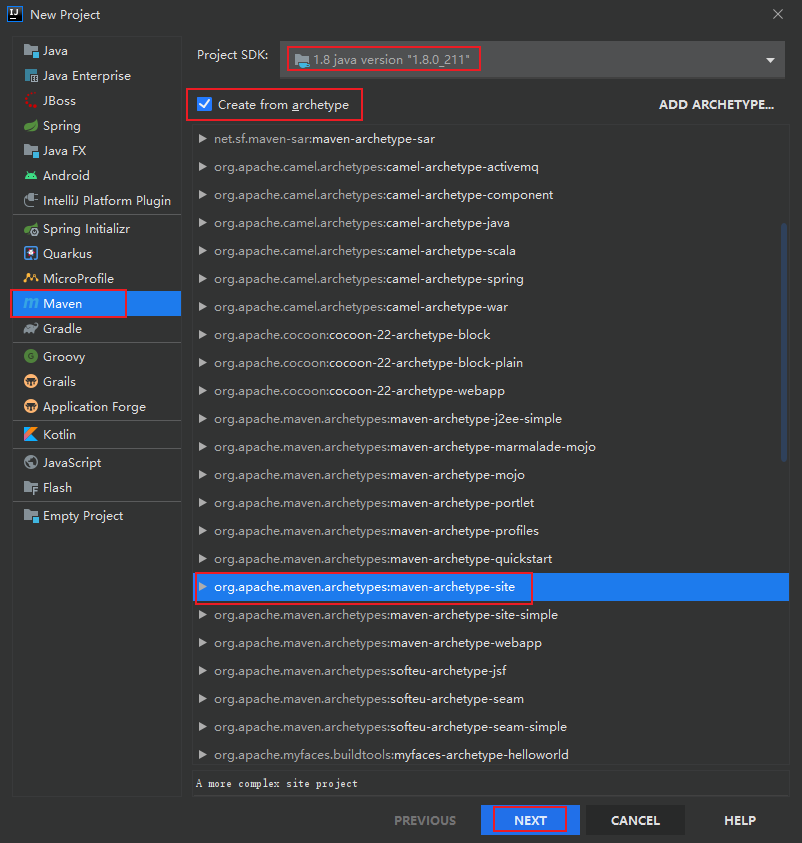Image resolution: width=802 pixels, height=843 pixels.
Task: Select maven-archetype-portlet row text
Action: click(x=374, y=503)
